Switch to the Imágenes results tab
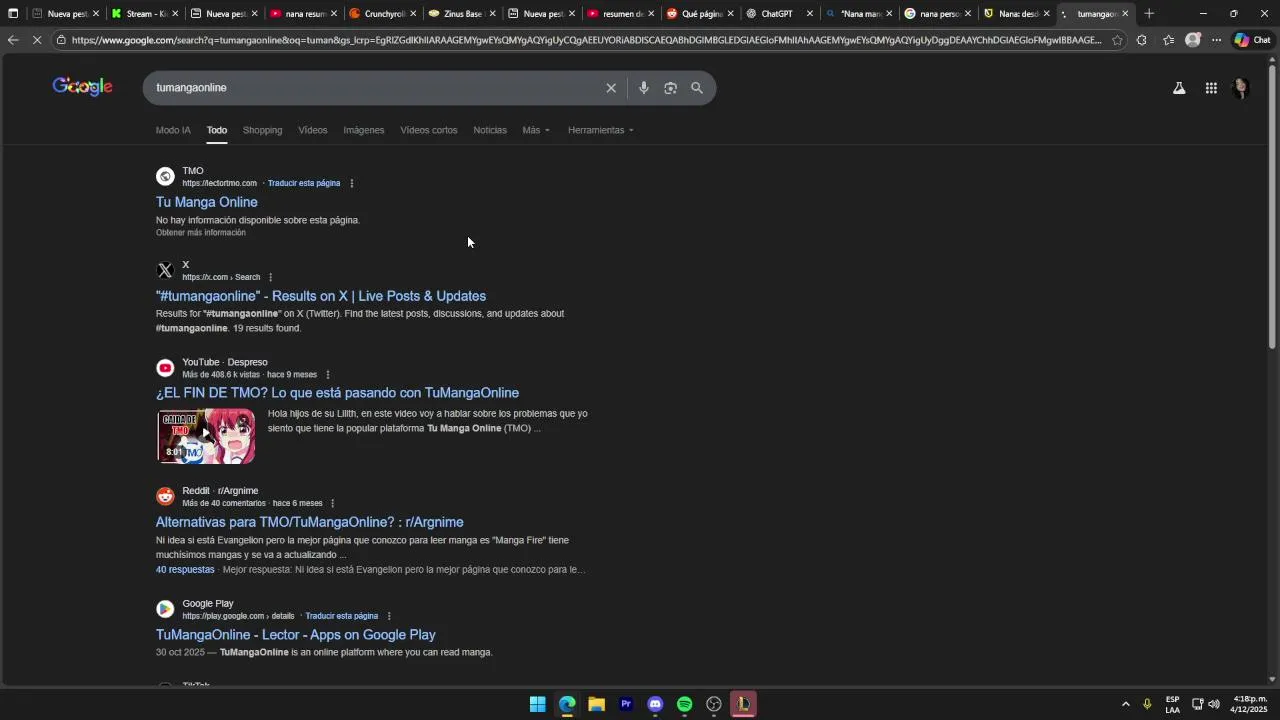The image size is (1280, 720). (364, 130)
